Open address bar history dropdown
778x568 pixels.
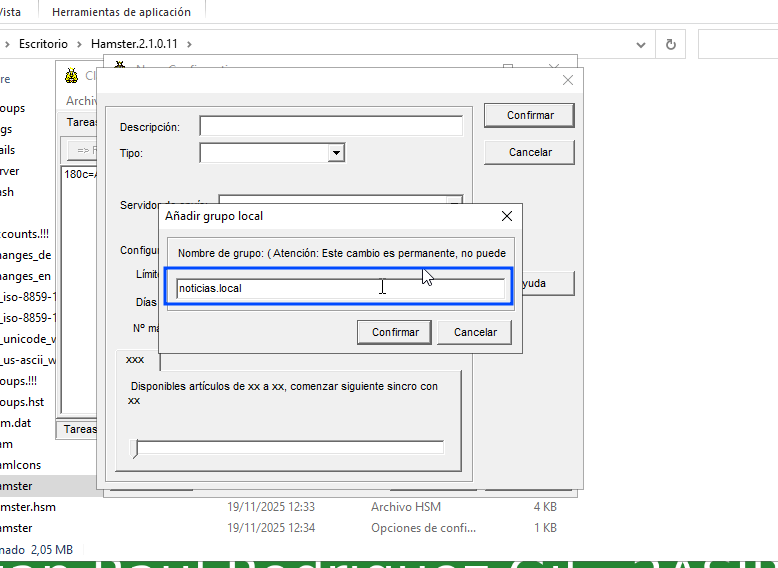click(x=641, y=45)
